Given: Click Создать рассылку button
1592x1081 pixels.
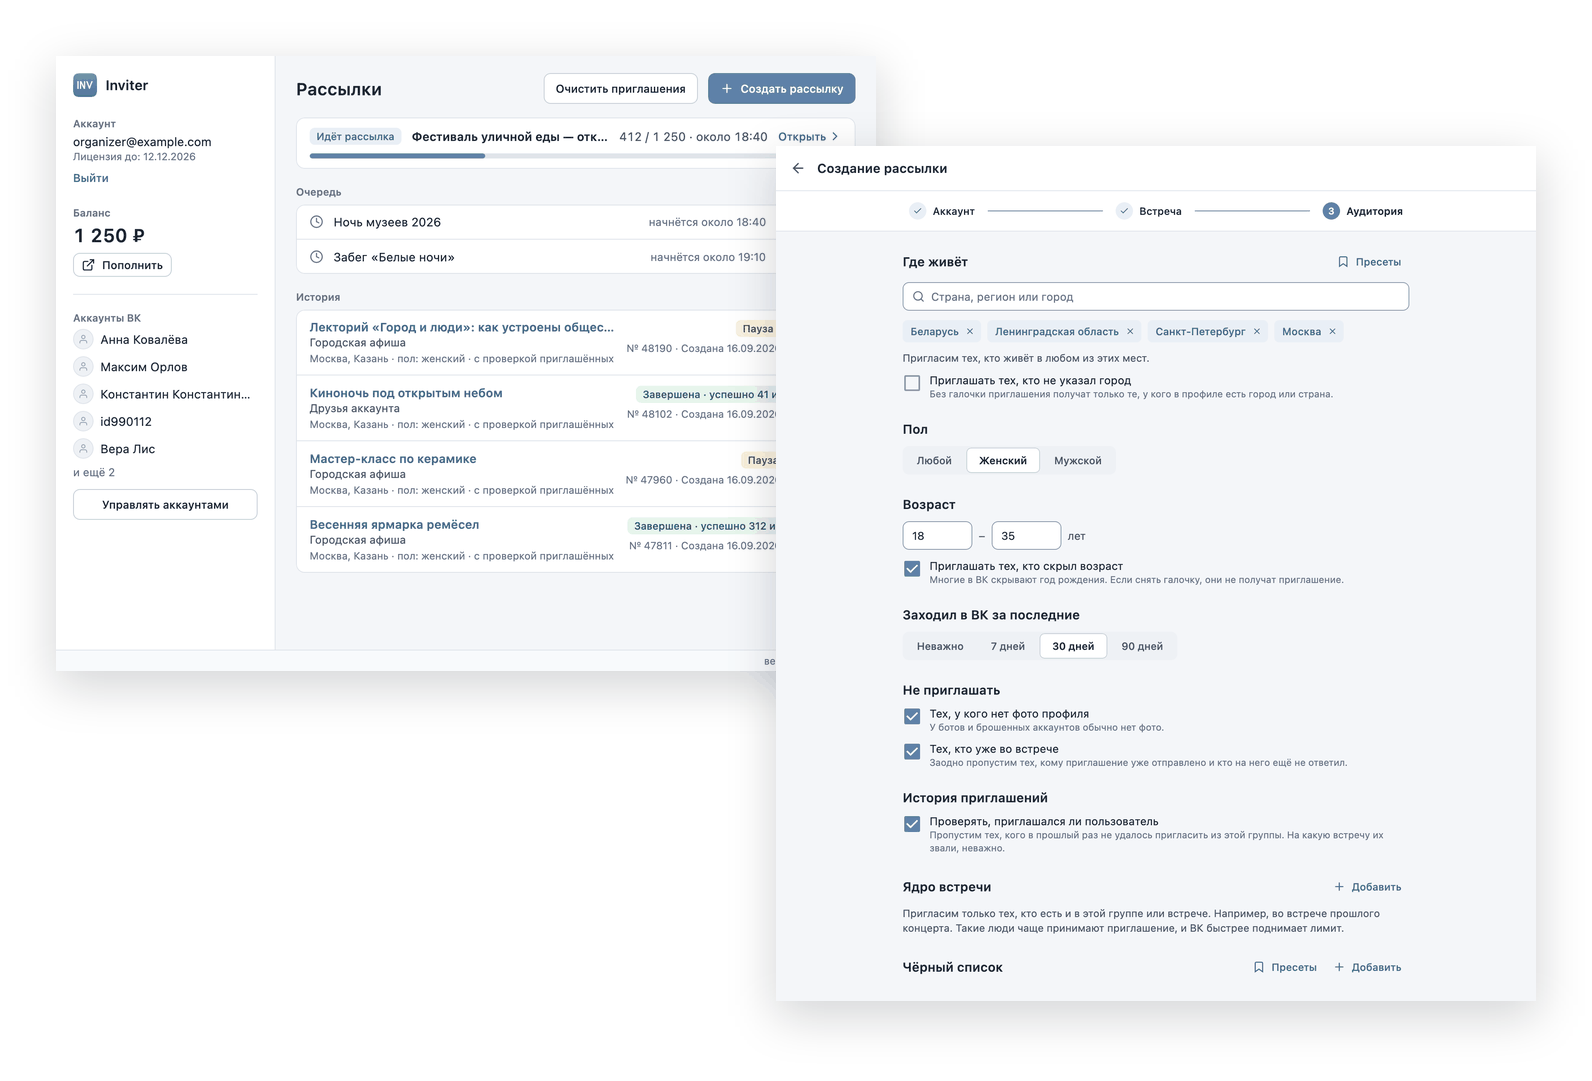Looking at the screenshot, I should (x=782, y=88).
